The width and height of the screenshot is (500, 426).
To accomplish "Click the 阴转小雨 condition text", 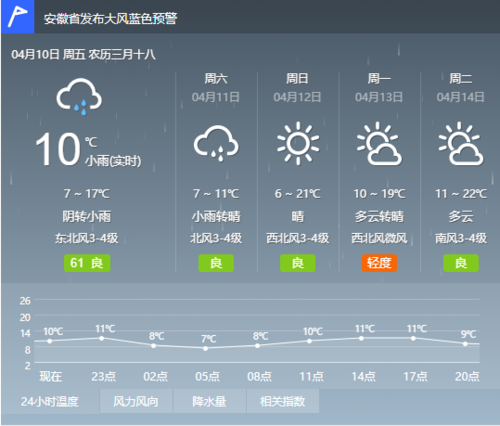I will point(87,216).
